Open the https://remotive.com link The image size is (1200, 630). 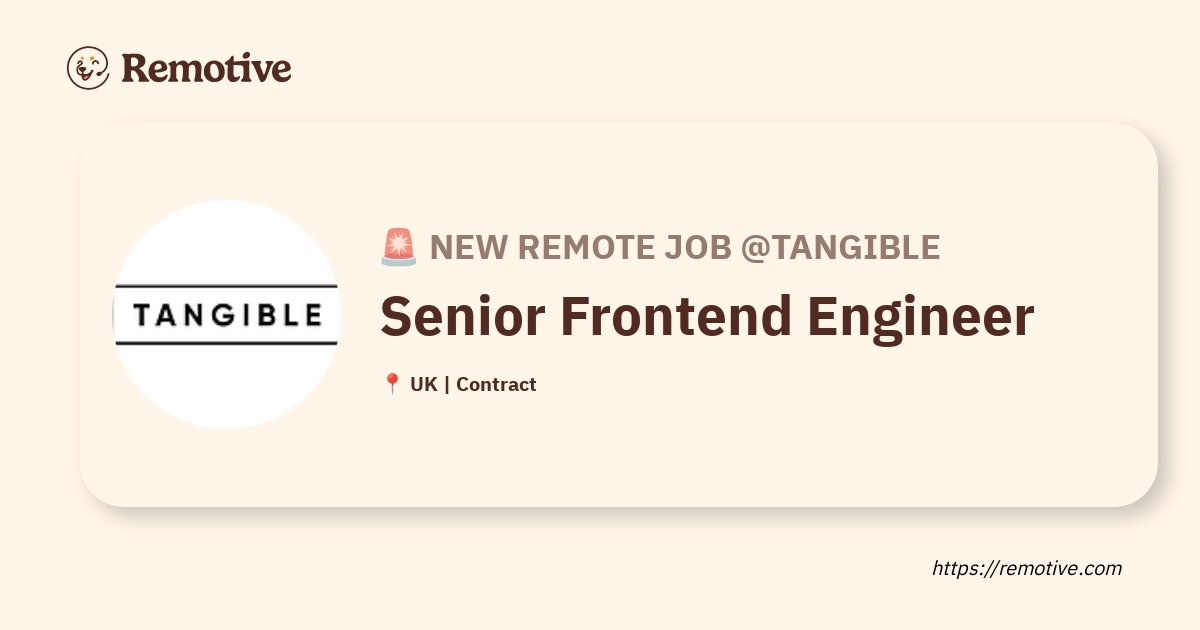pyautogui.click(x=1027, y=568)
